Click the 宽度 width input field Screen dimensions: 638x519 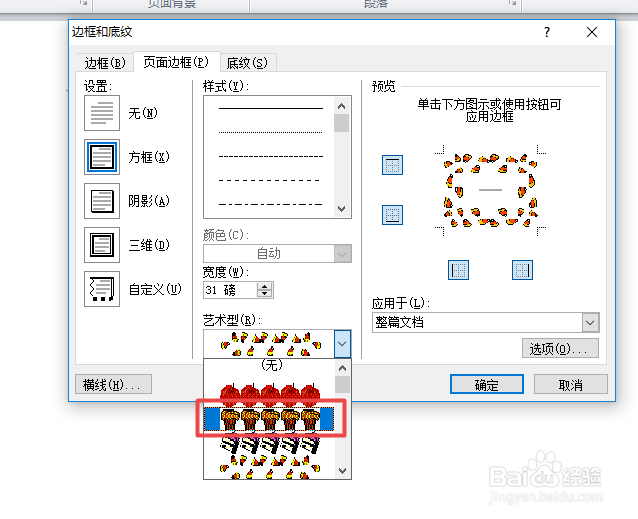tap(230, 290)
